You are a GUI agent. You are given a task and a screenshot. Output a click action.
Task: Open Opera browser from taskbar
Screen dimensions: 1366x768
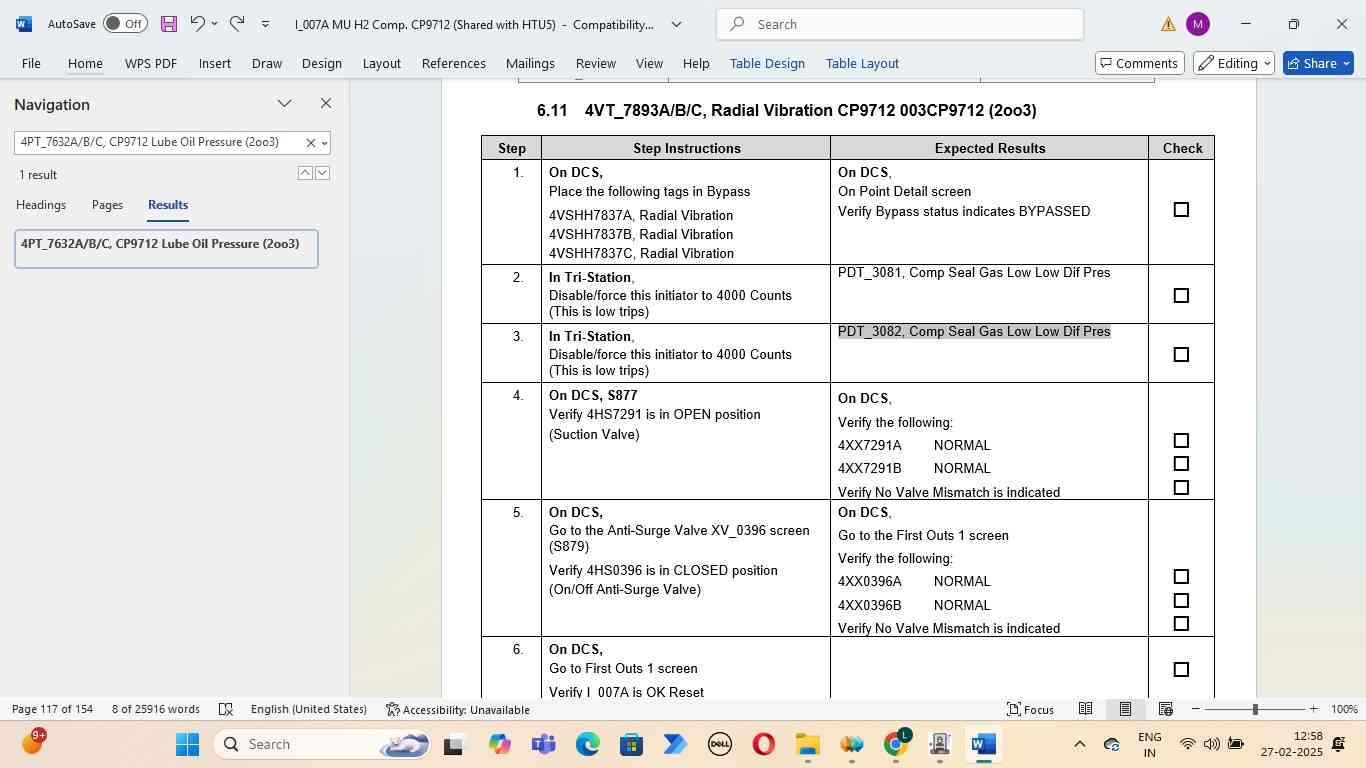tap(763, 744)
